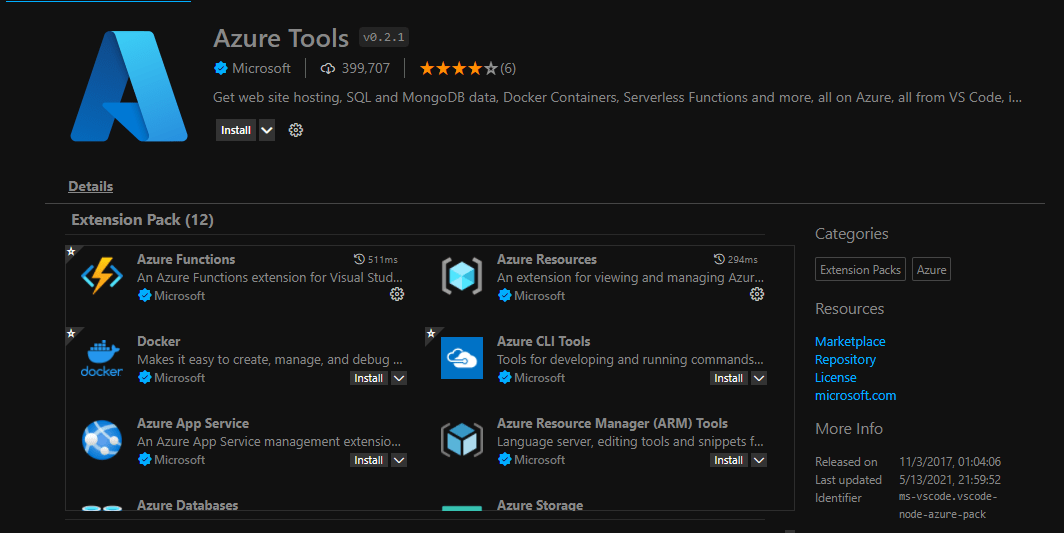The width and height of the screenshot is (1064, 533).
Task: Install Azure Resource Manager (ARM) Tools
Action: click(729, 460)
